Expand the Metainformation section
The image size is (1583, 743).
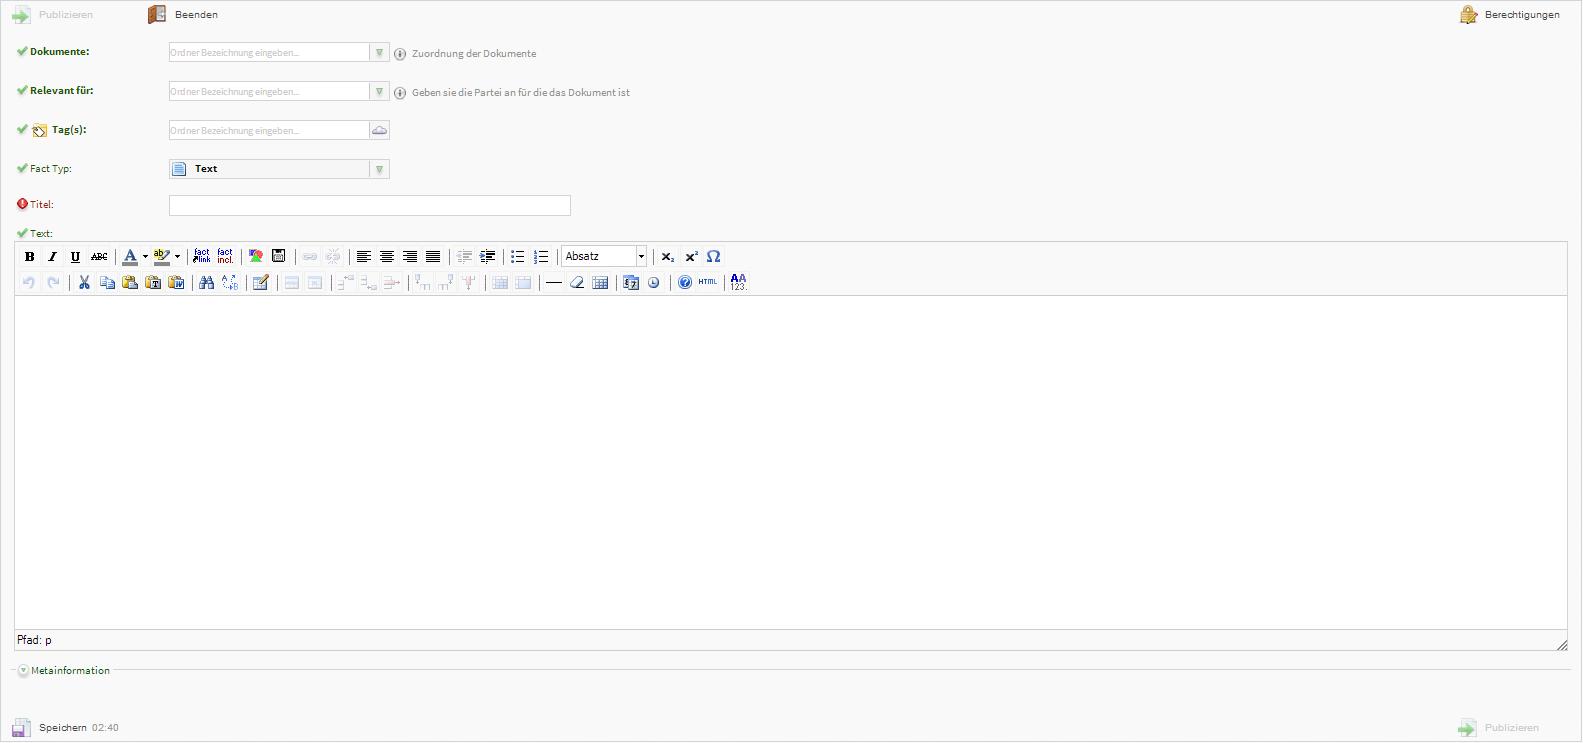[x=23, y=671]
